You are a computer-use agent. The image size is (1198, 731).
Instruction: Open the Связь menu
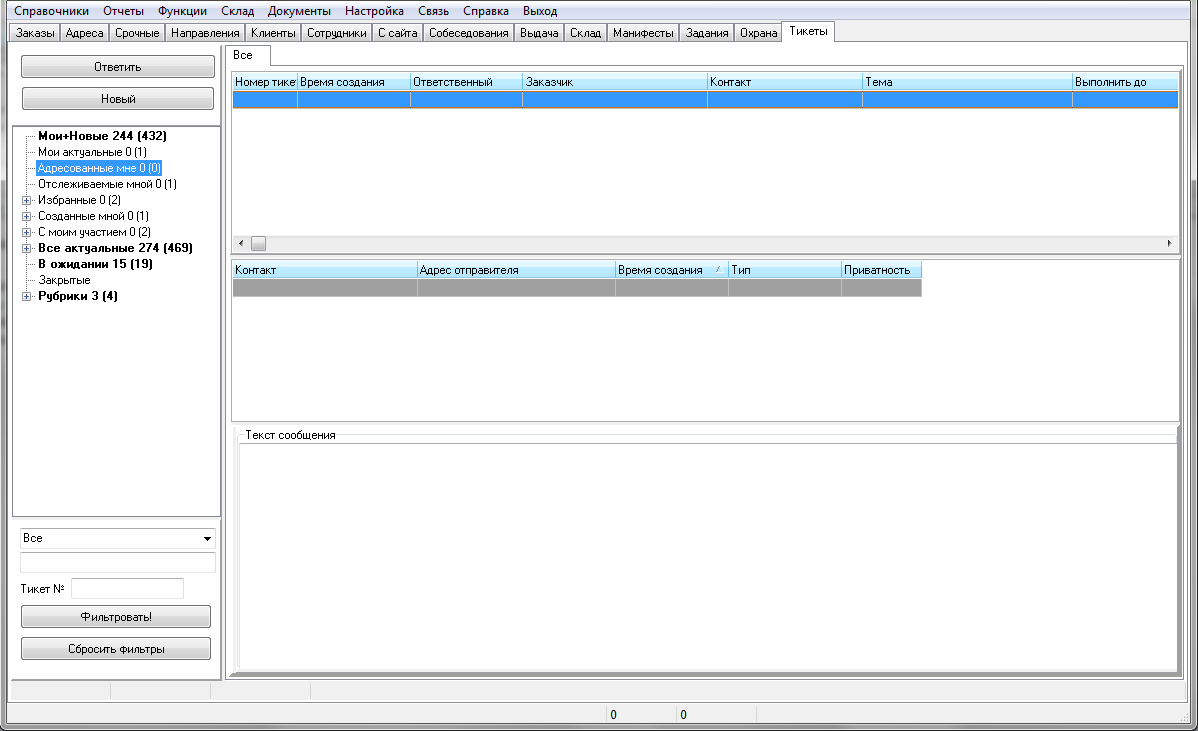(433, 11)
